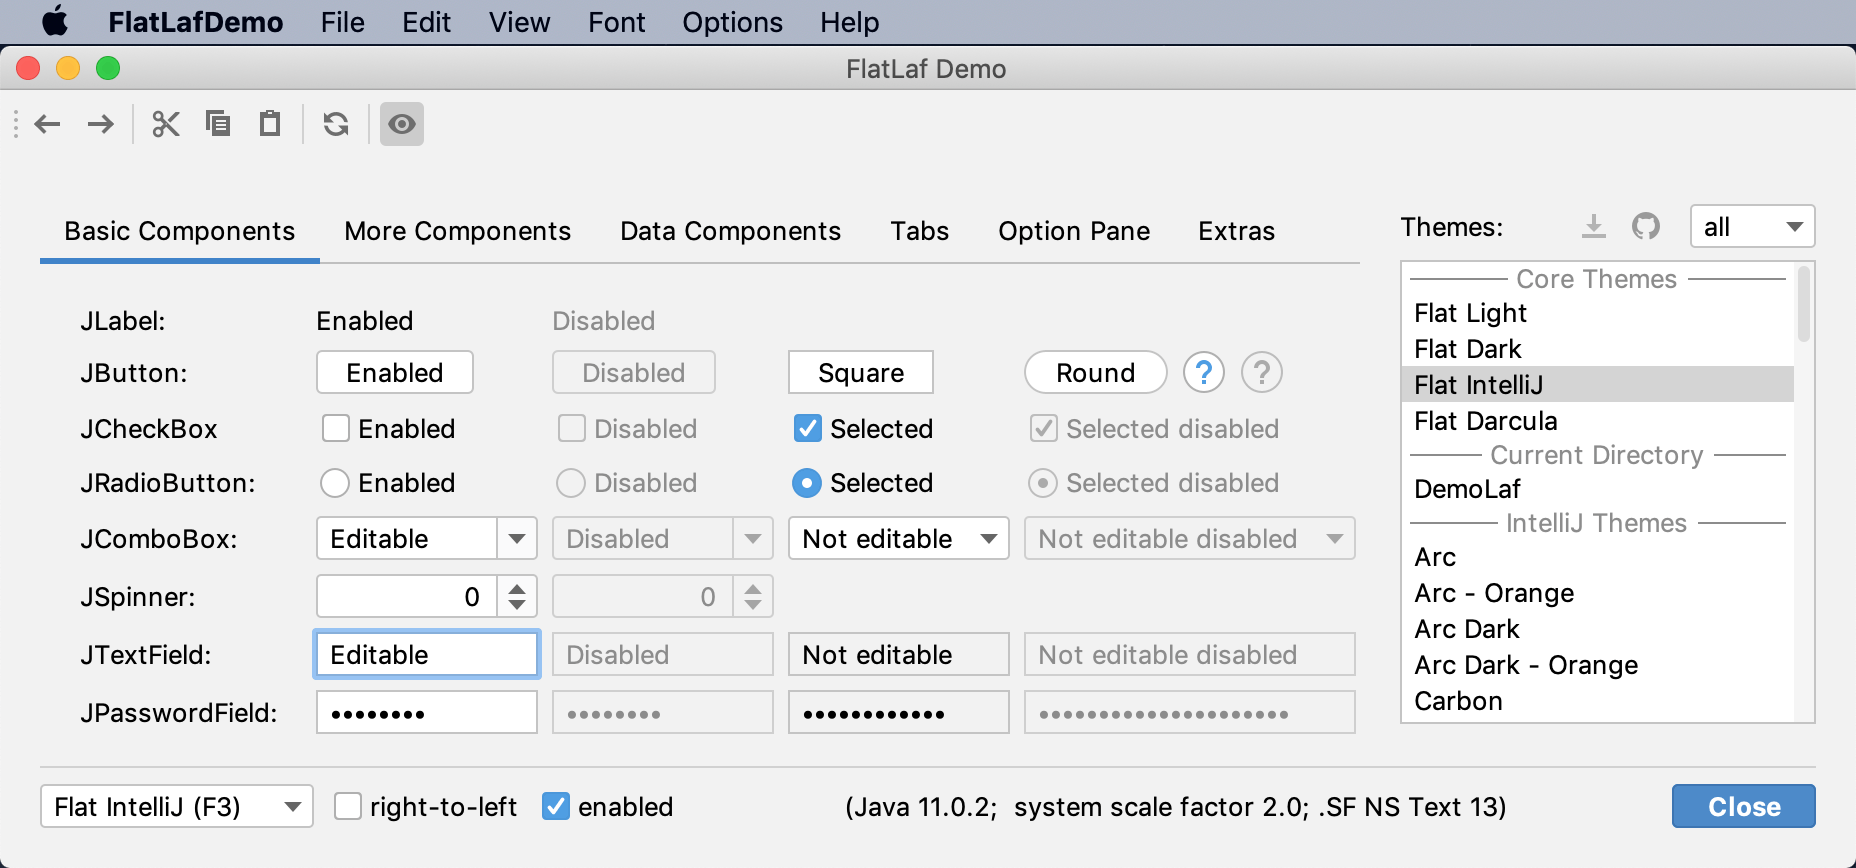Click the Not editable disabled combo box
Image resolution: width=1856 pixels, height=868 pixels.
[x=1190, y=538]
